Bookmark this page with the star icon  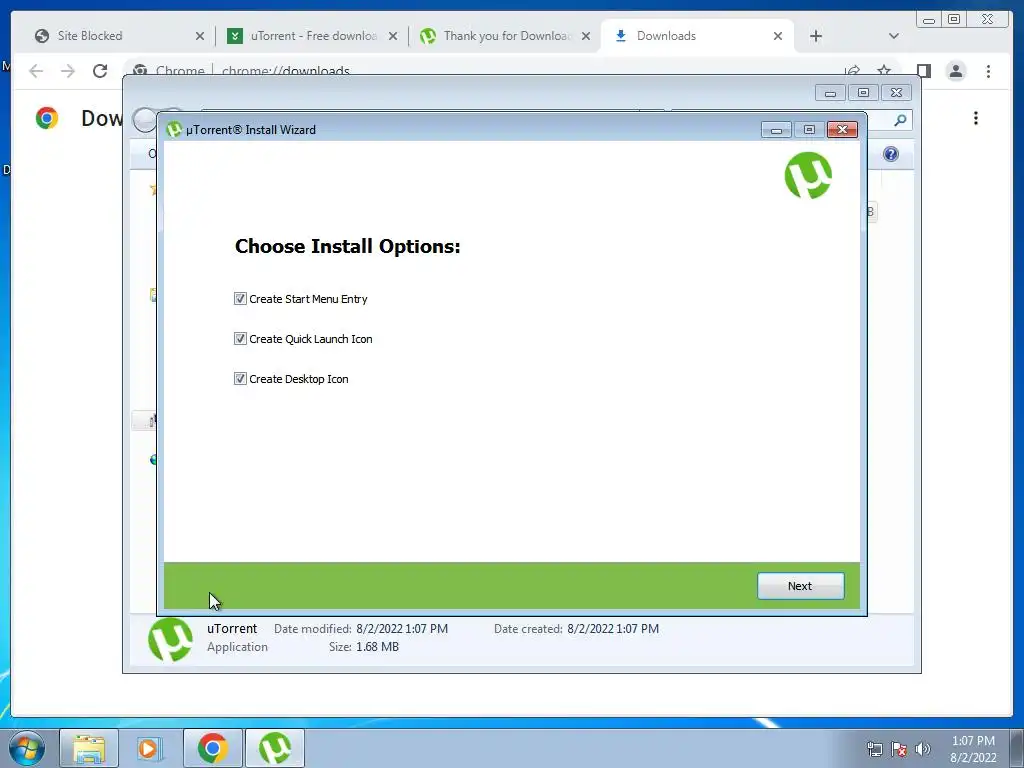coord(884,70)
